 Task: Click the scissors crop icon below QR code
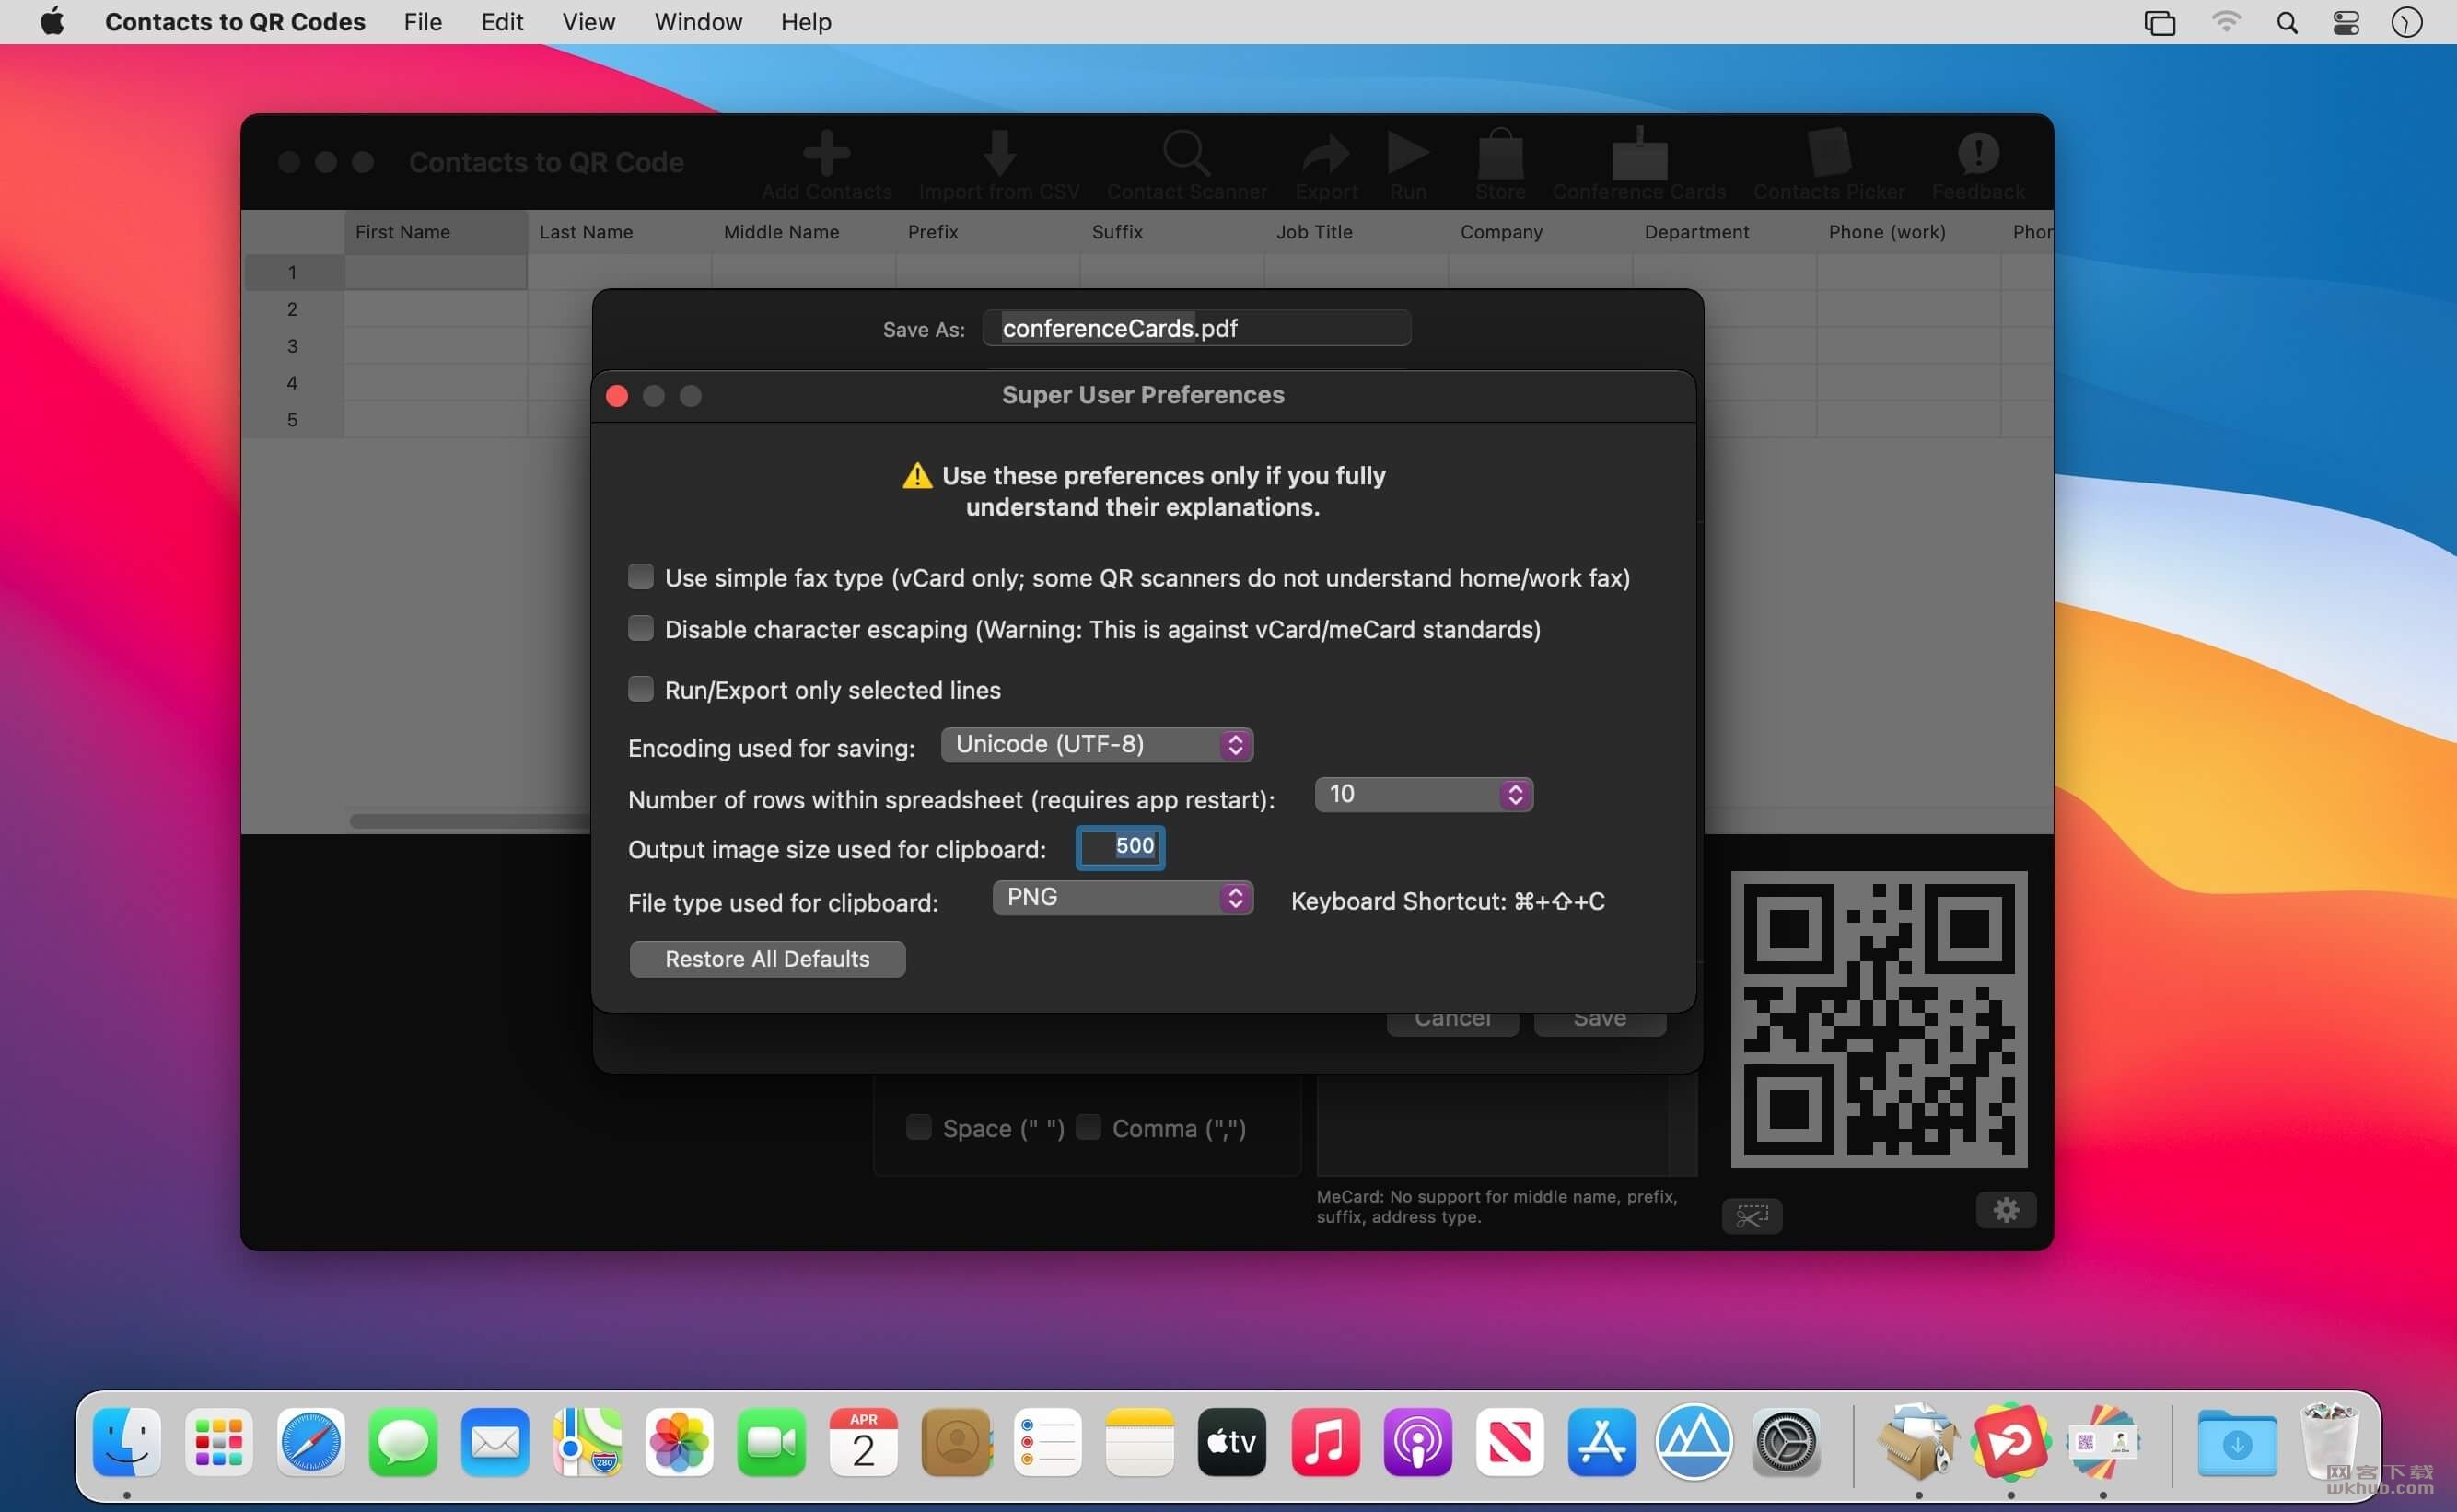coord(1751,1215)
